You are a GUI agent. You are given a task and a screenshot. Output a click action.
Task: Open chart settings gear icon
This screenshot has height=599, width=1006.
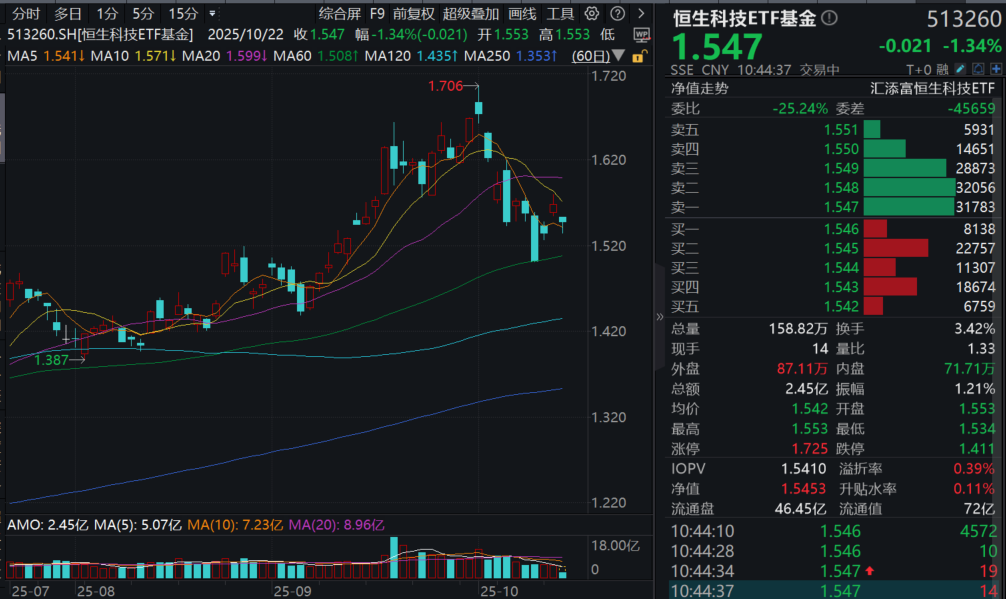tap(592, 14)
